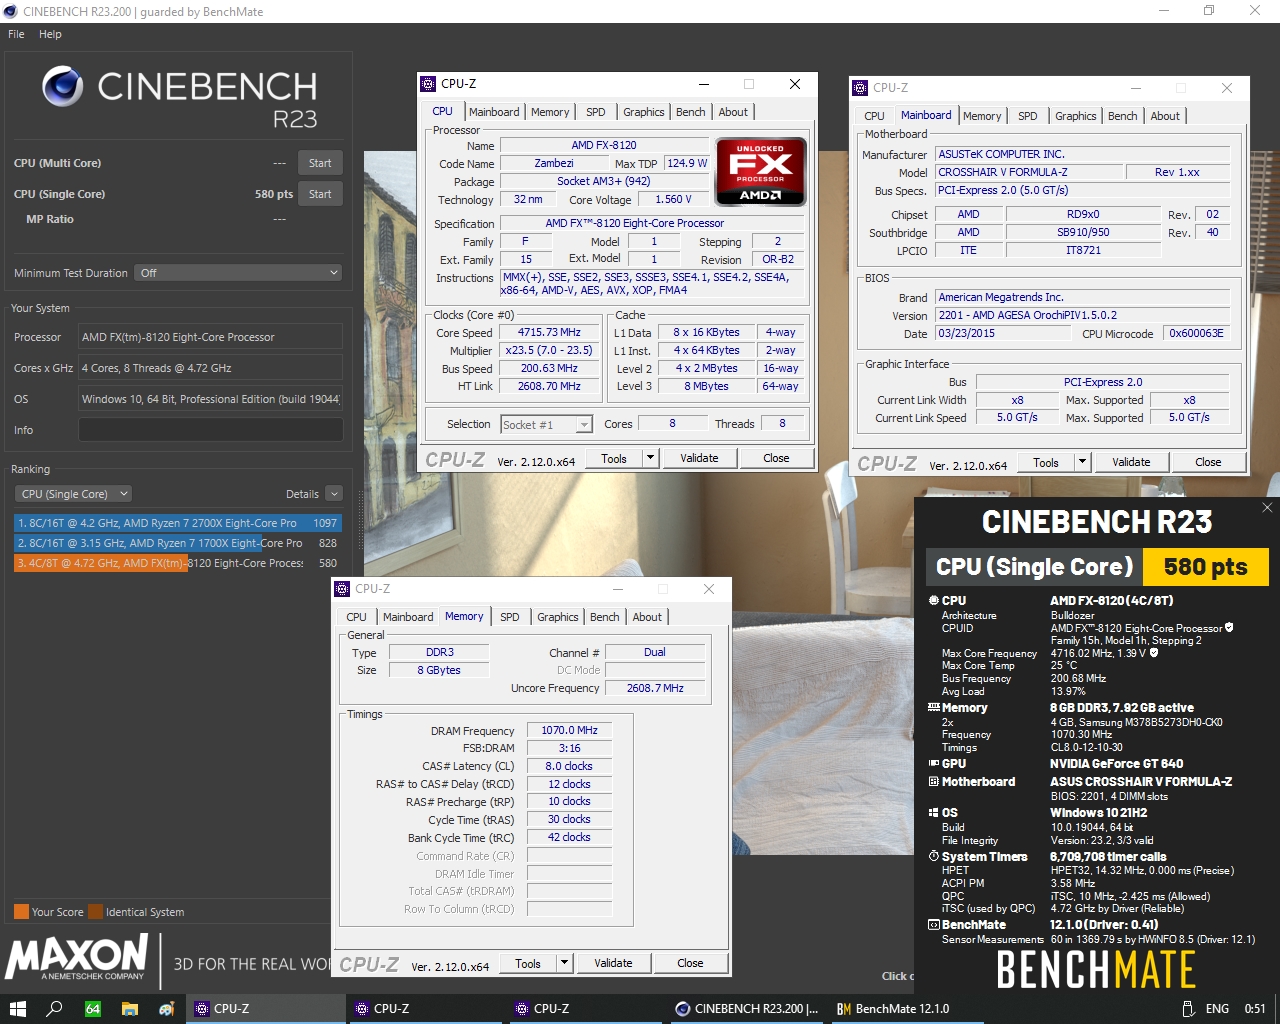Screen dimensions: 1280x1024
Task: Click the Model field CROSSHAIR V FORMULA-Z
Action: point(1028,172)
